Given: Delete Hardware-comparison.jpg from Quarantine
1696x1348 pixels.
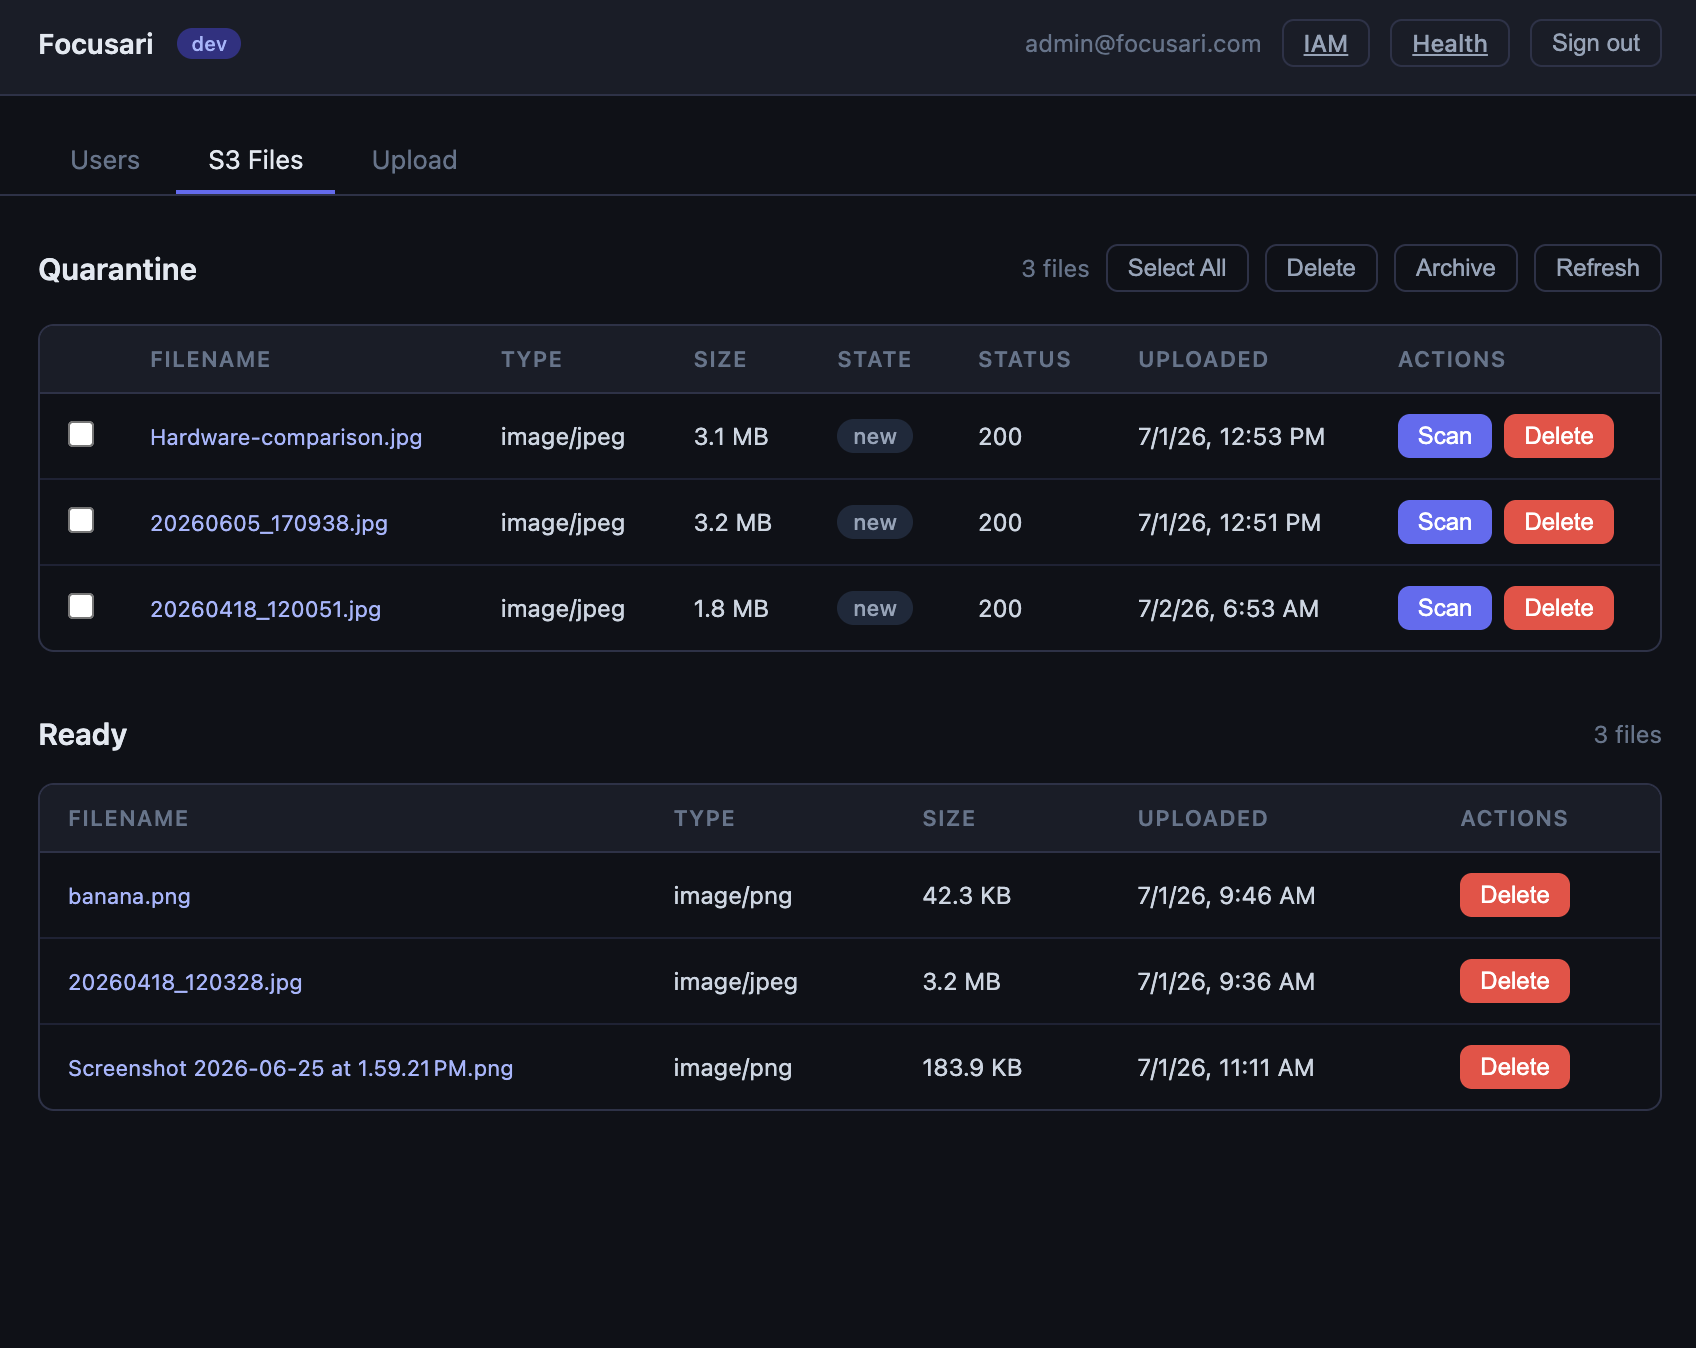Looking at the screenshot, I should point(1558,436).
